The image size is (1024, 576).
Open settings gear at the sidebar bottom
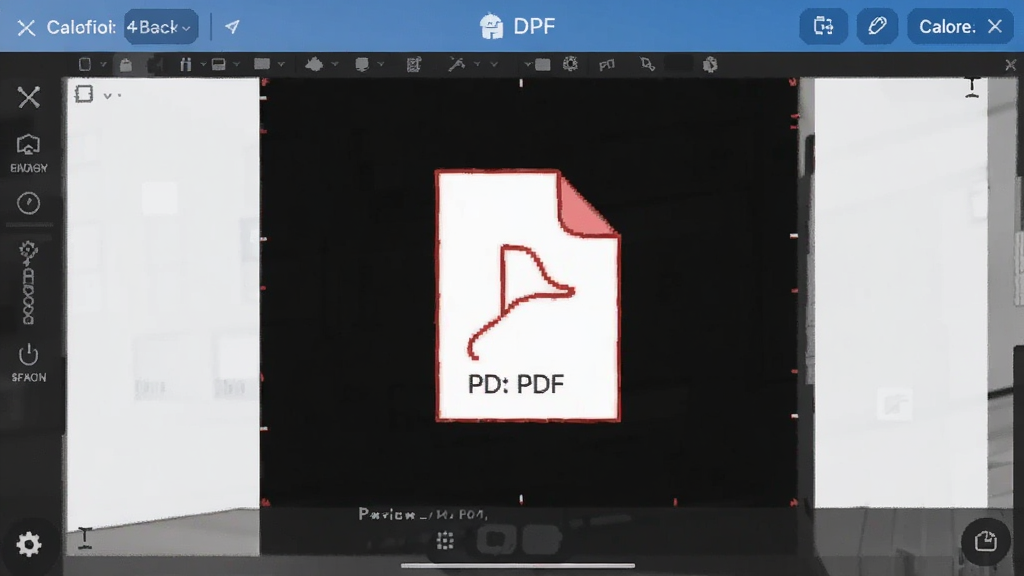(29, 544)
